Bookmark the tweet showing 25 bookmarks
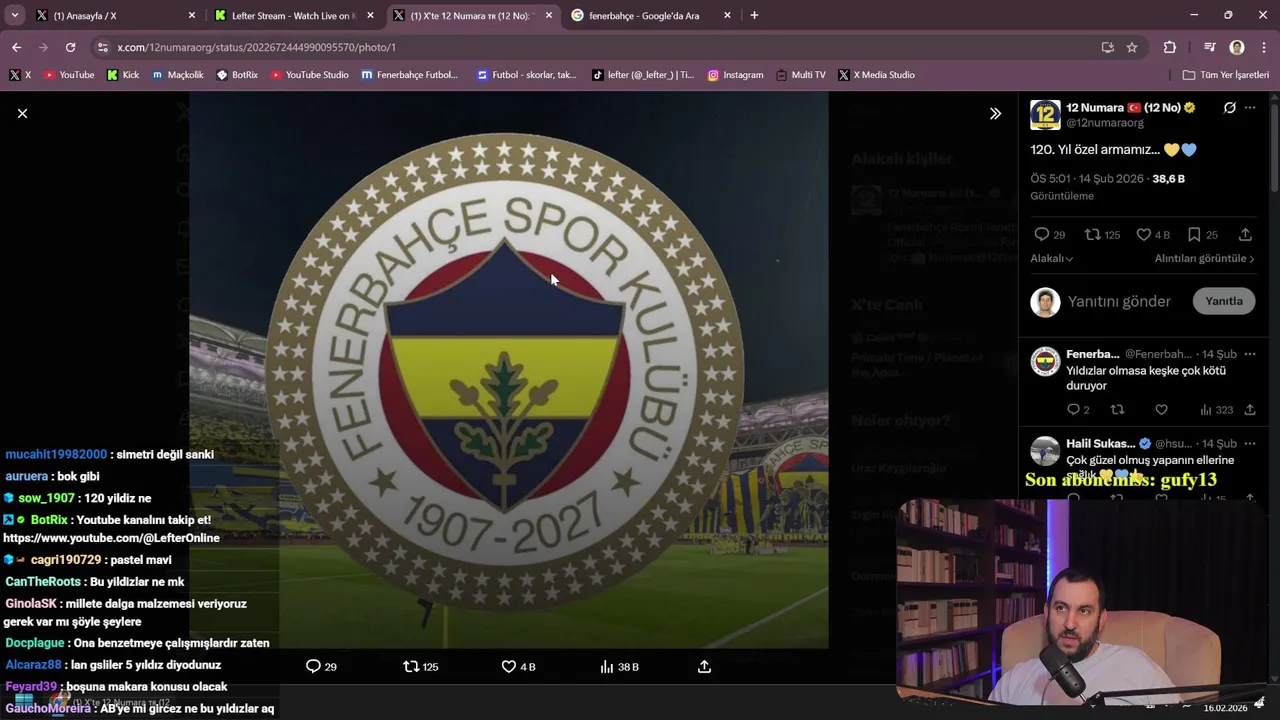1280x720 pixels. pos(1202,235)
